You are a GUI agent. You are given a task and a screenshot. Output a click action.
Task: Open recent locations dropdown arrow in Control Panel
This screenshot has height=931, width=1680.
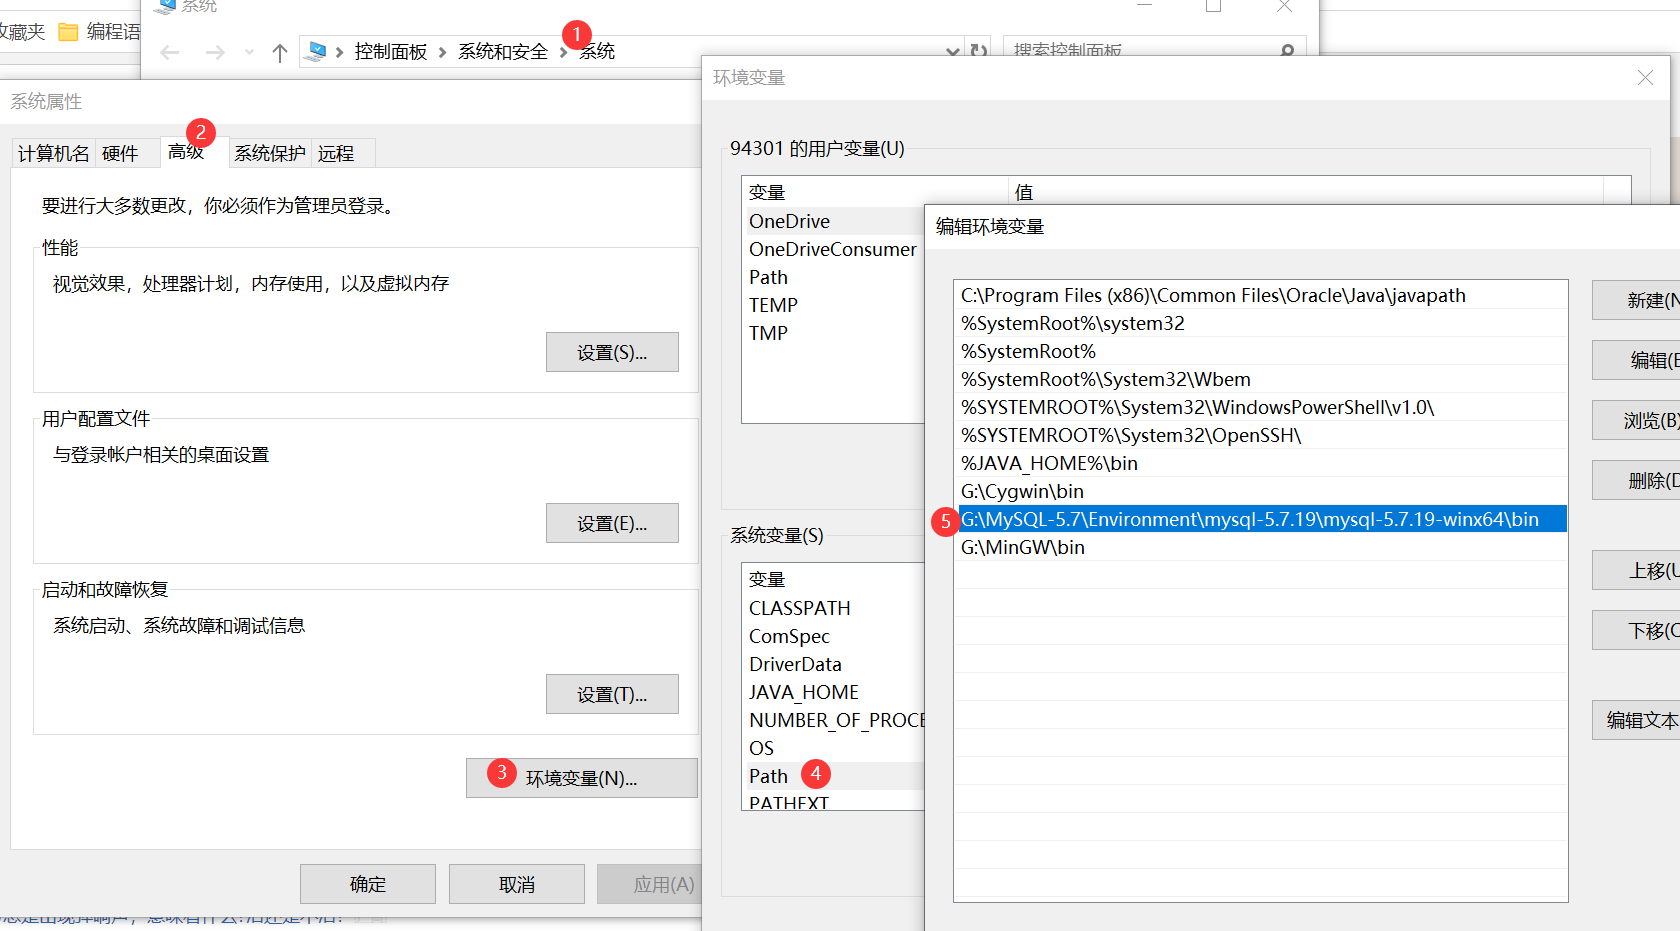pyautogui.click(x=249, y=52)
